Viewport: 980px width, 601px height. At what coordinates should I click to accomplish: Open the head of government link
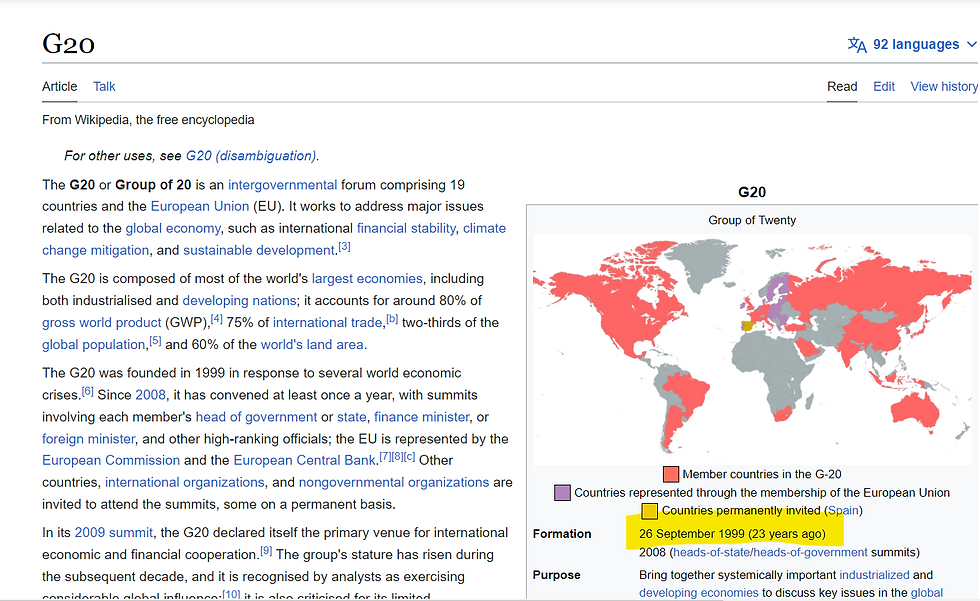pyautogui.click(x=256, y=417)
